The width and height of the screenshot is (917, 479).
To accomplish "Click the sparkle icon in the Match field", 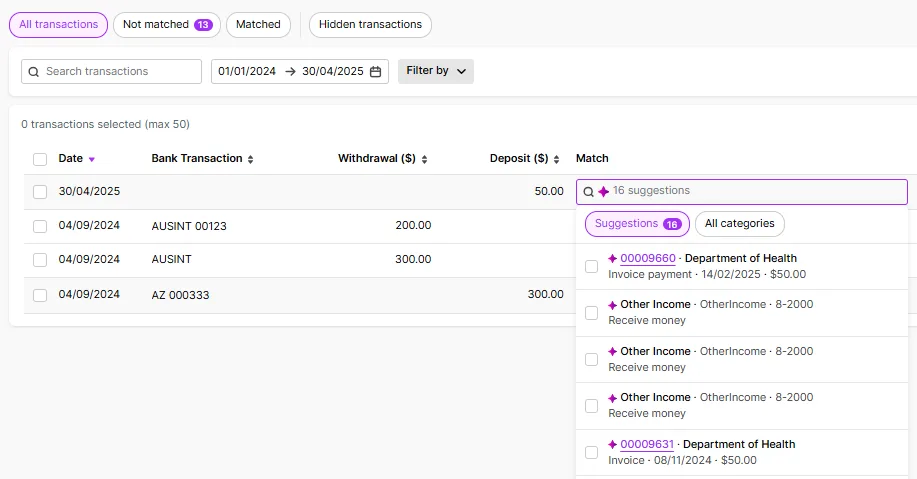I will 604,191.
